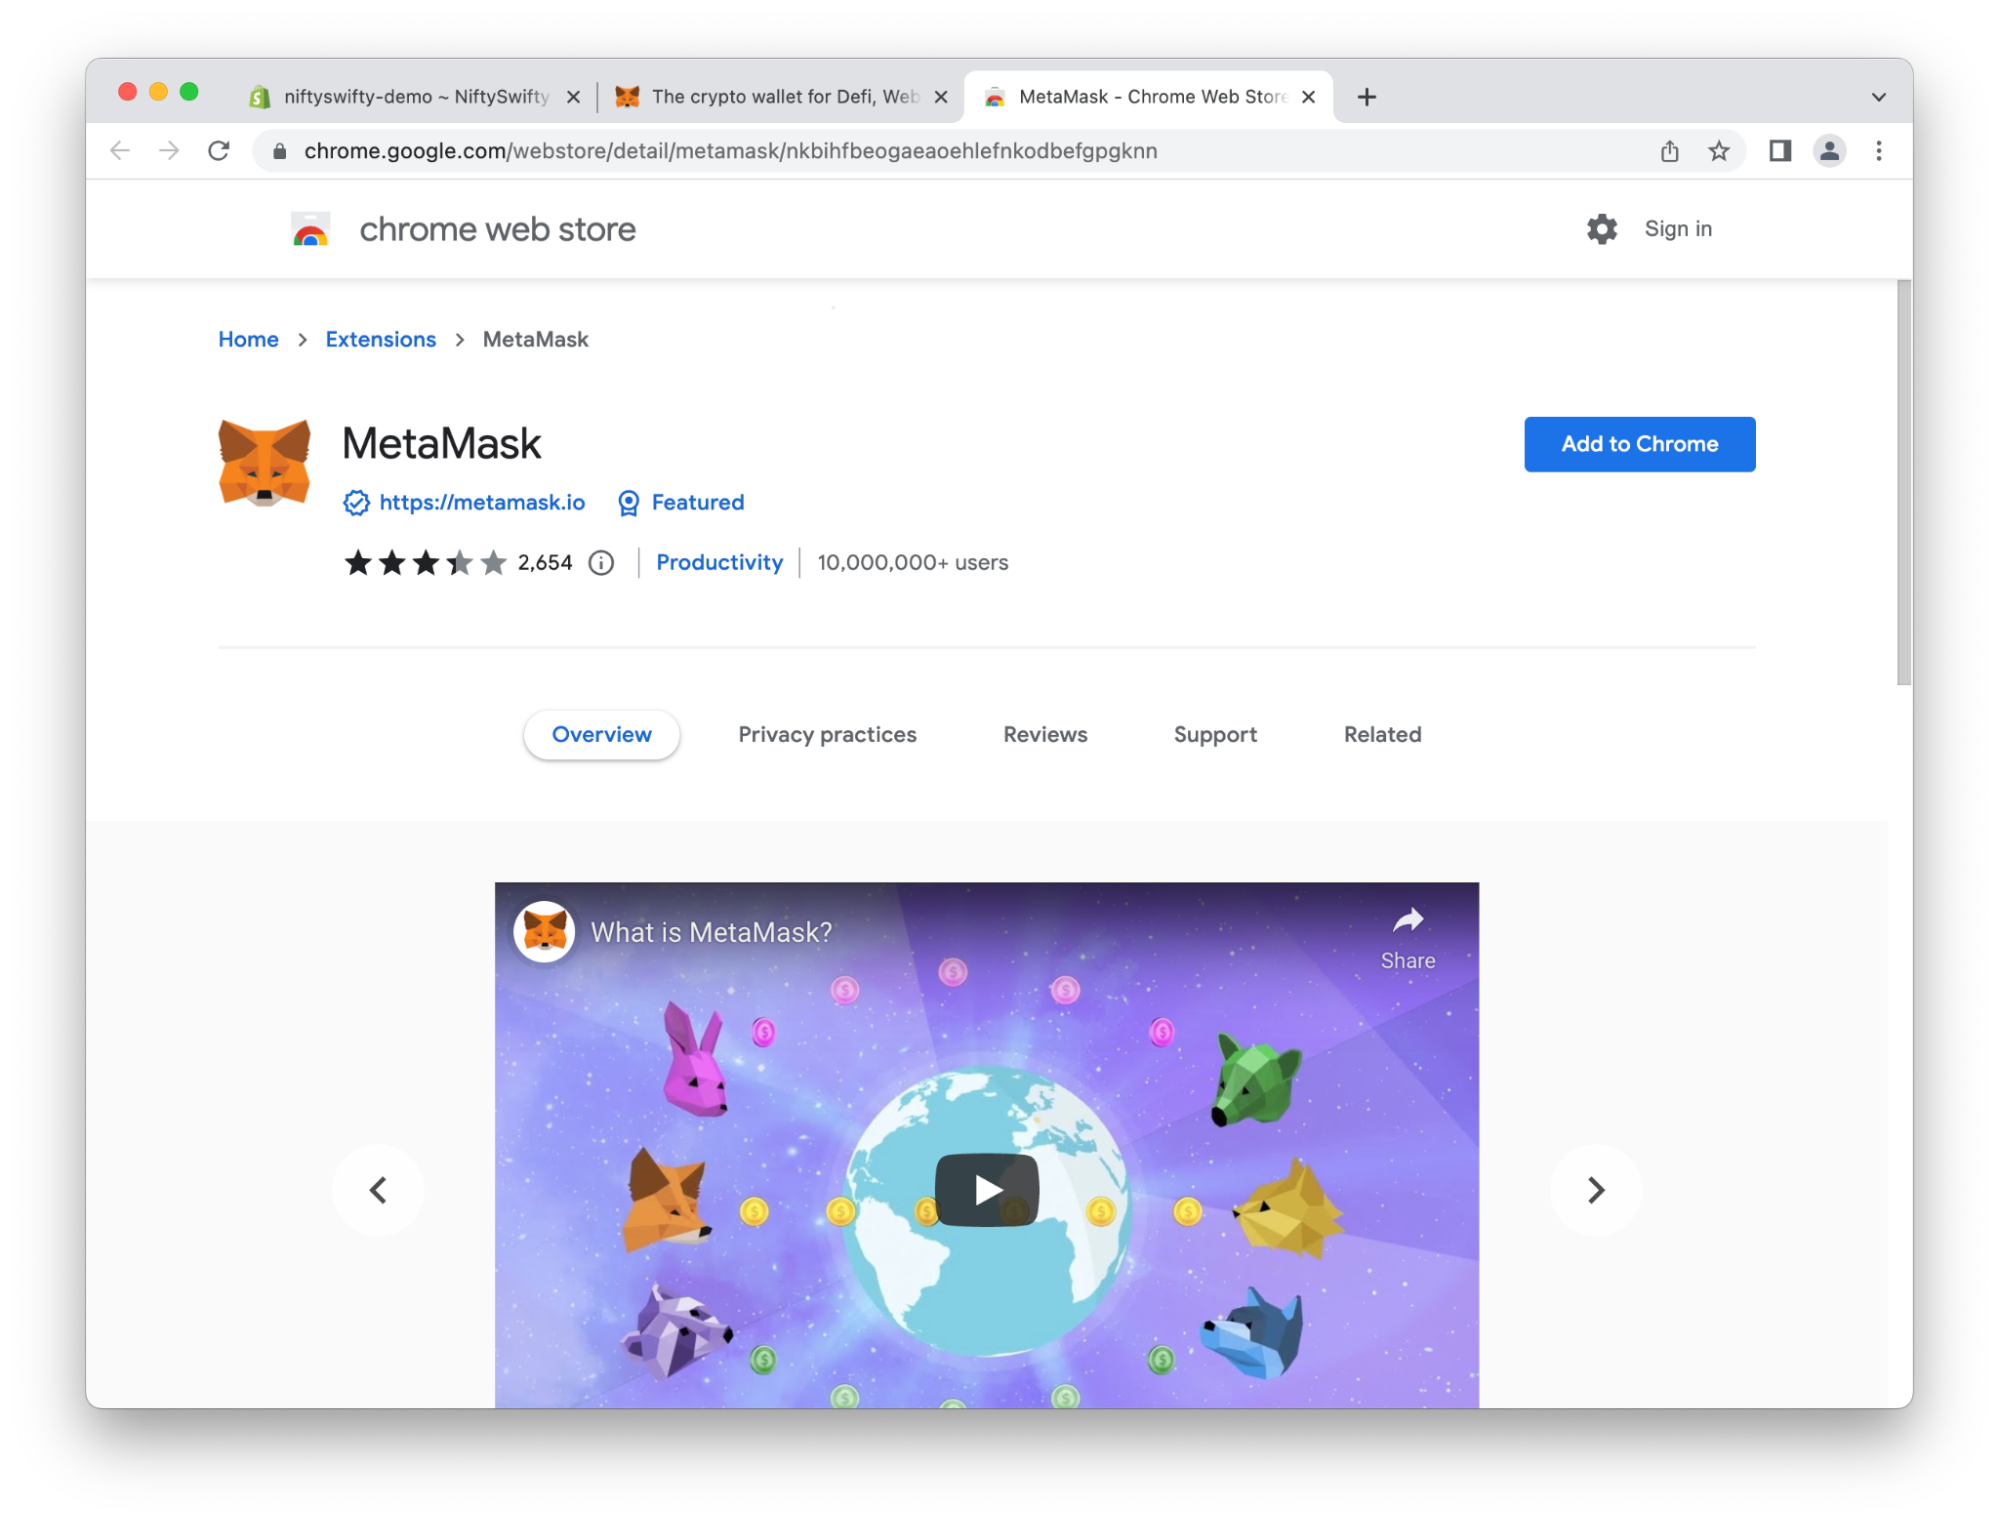
Task: Show previous screenshot with left chevron
Action: click(378, 1190)
